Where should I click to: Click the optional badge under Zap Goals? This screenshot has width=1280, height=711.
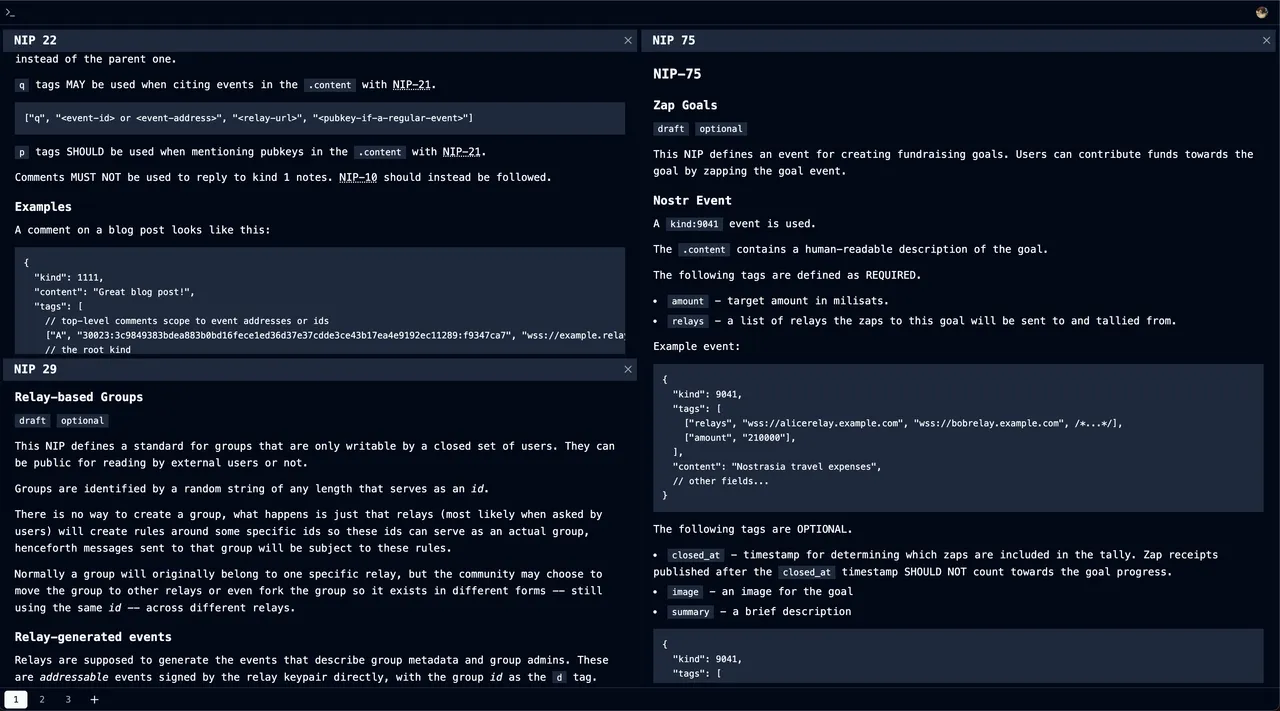coord(721,129)
